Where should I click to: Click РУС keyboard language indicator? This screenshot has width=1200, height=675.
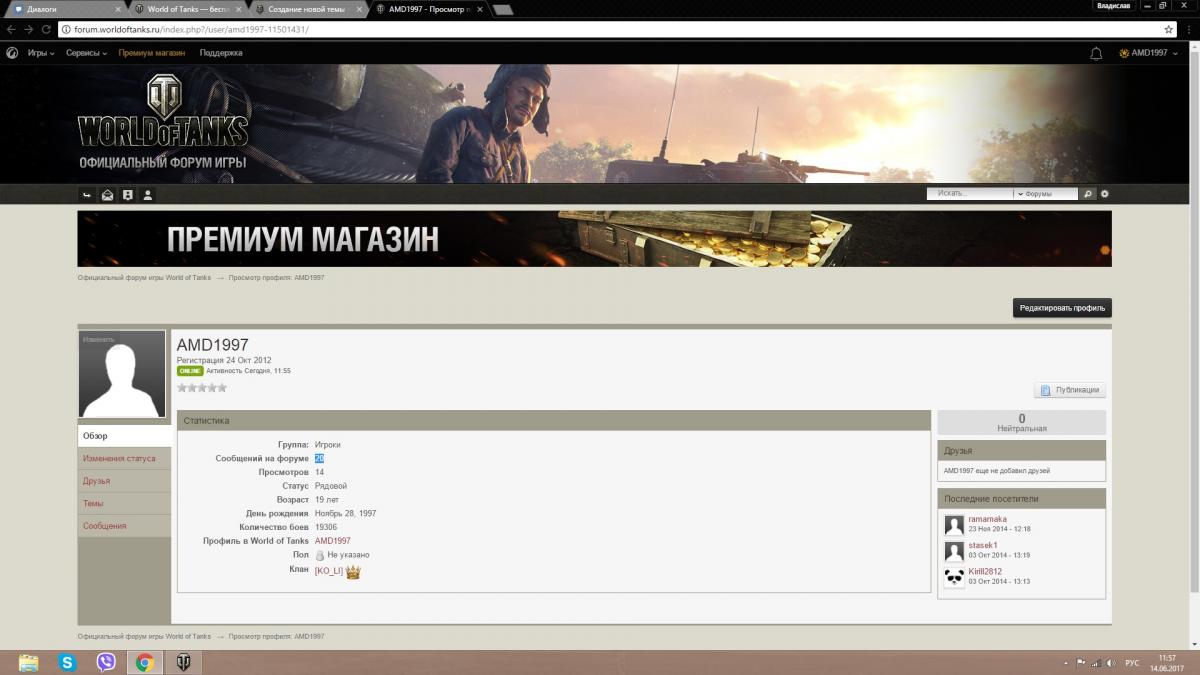pyautogui.click(x=1132, y=663)
